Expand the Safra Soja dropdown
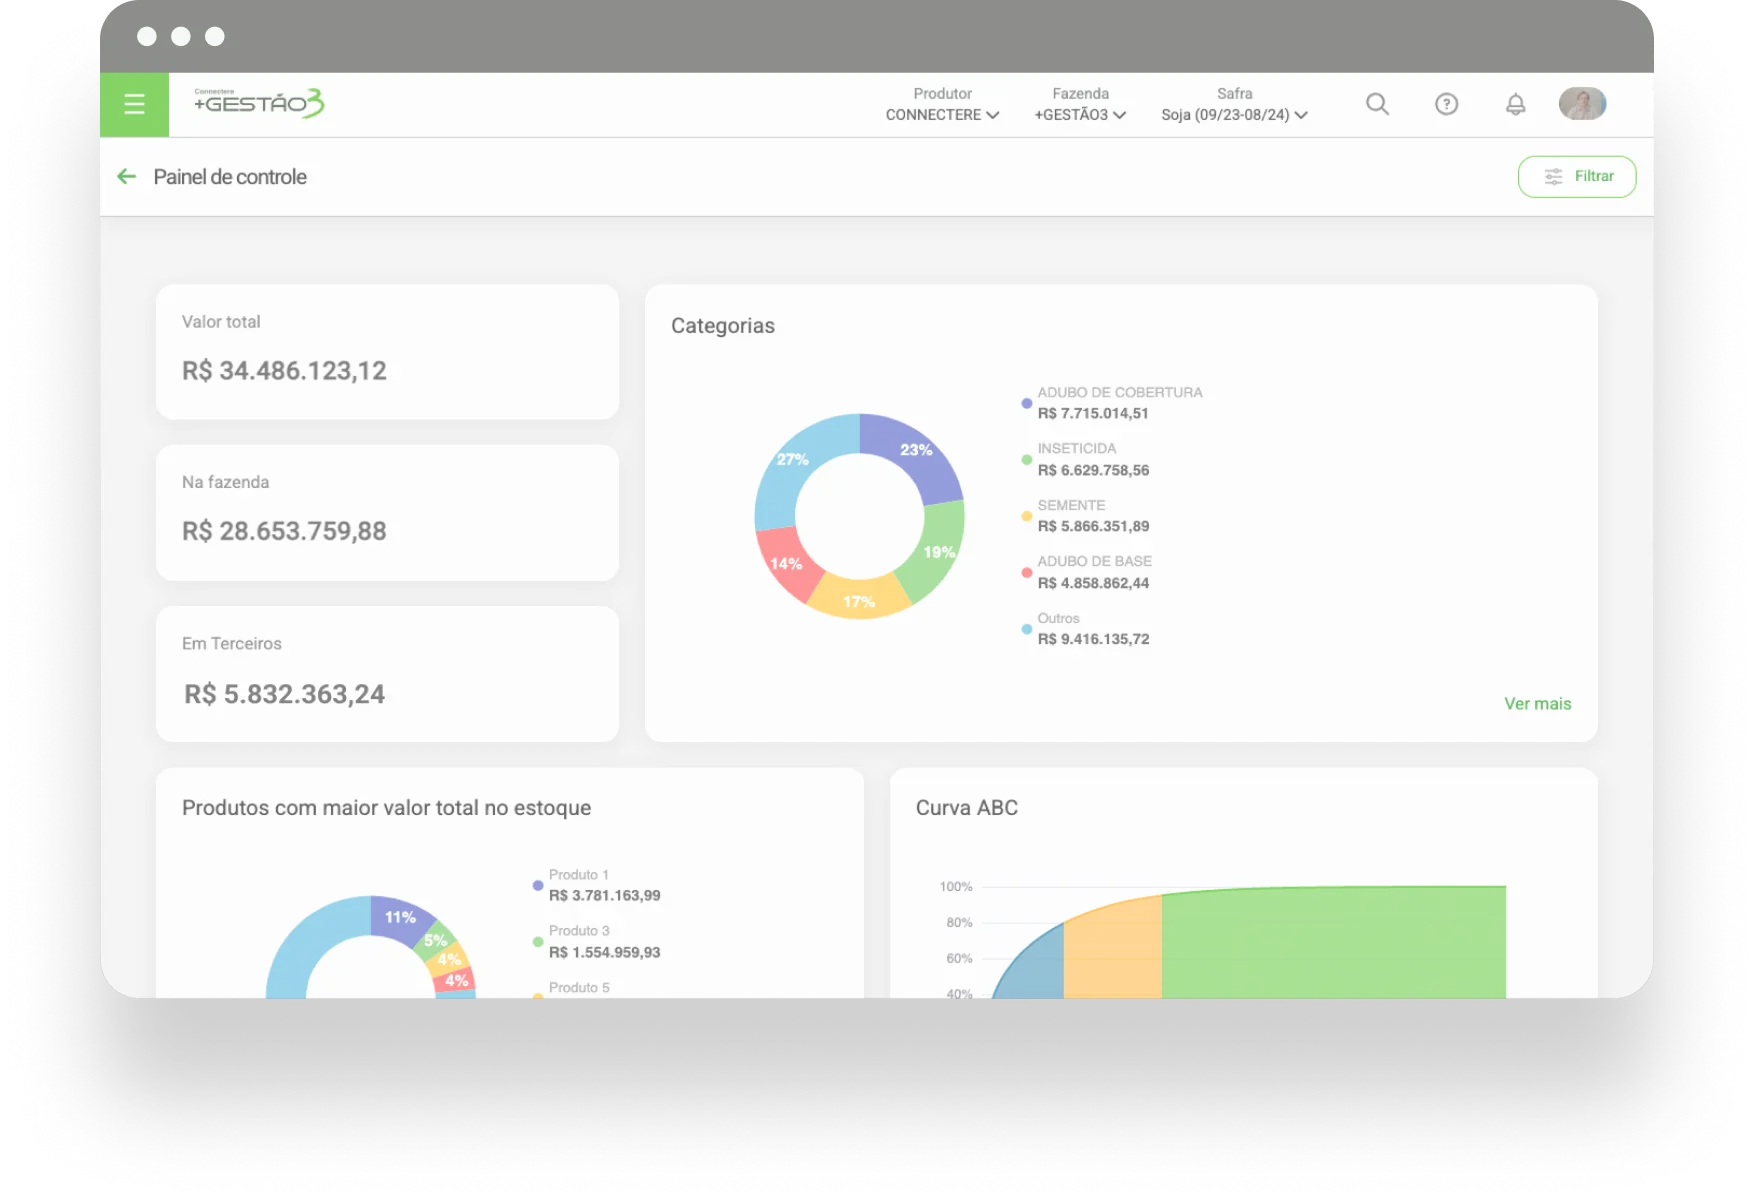 tap(1234, 105)
